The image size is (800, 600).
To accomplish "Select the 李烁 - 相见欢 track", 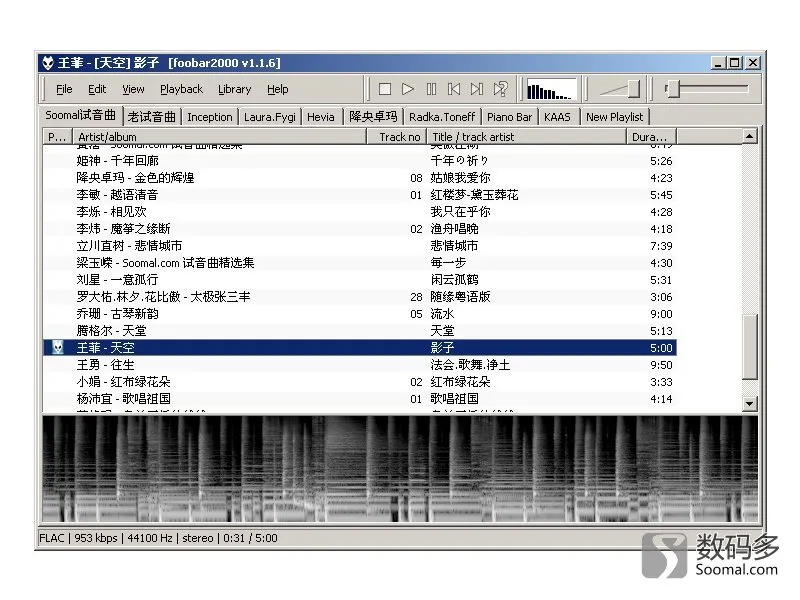I will 360,212.
